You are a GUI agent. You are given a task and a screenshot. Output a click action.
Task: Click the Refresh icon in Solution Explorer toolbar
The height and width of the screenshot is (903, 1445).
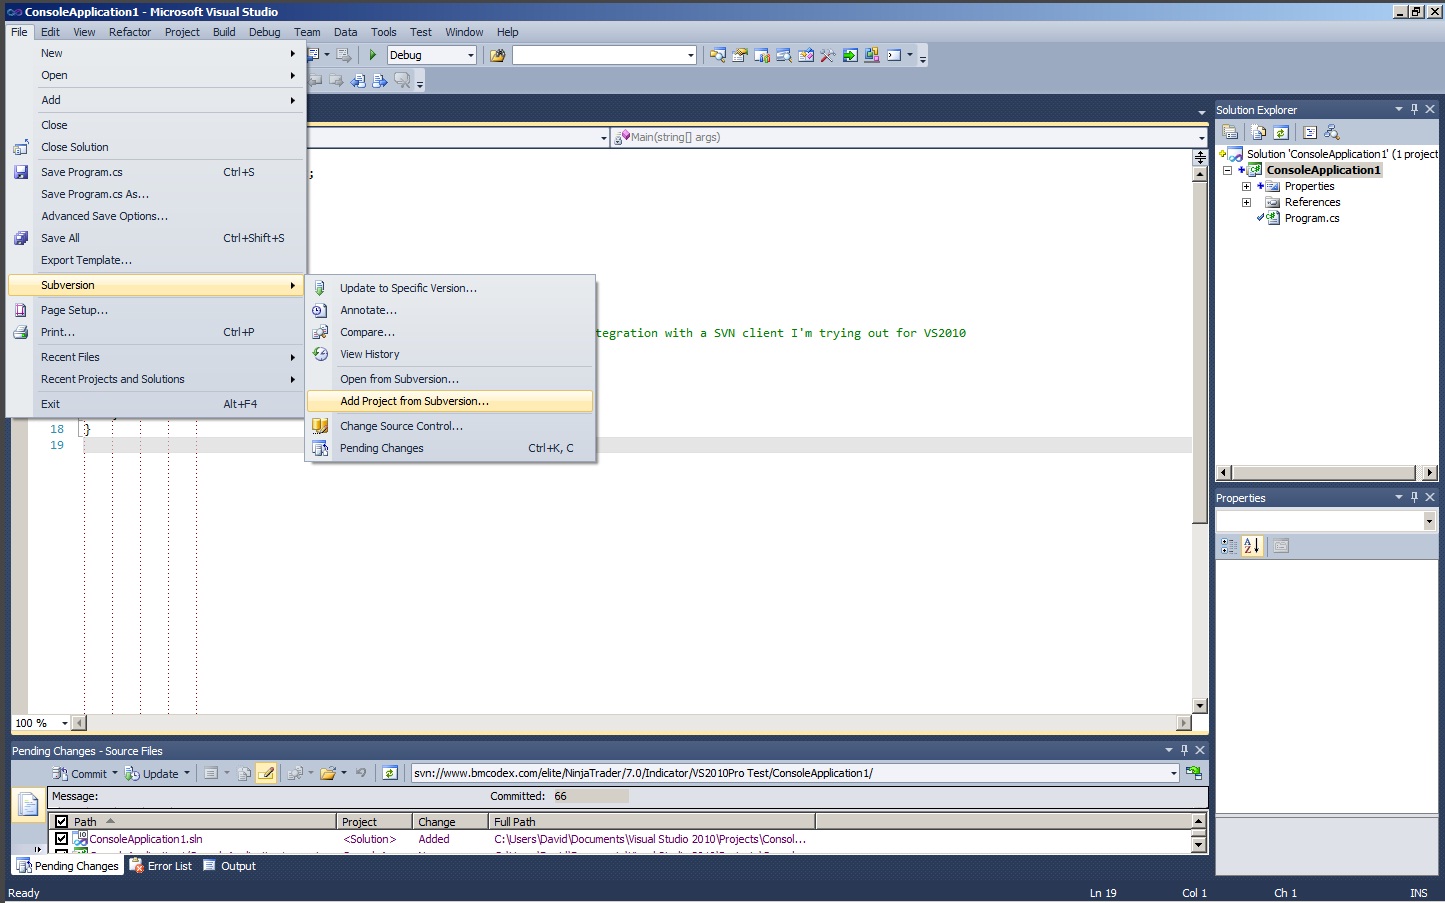(1281, 132)
